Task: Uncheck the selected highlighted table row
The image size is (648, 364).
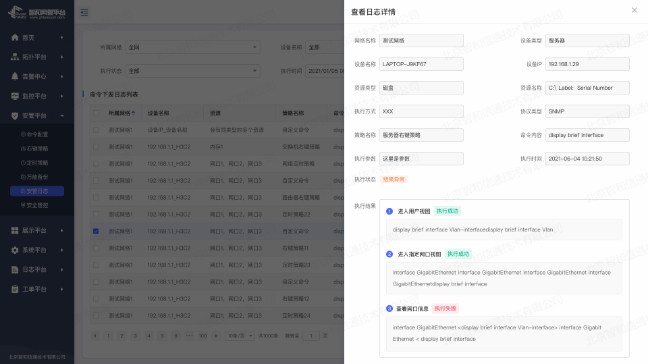Action: (96, 231)
